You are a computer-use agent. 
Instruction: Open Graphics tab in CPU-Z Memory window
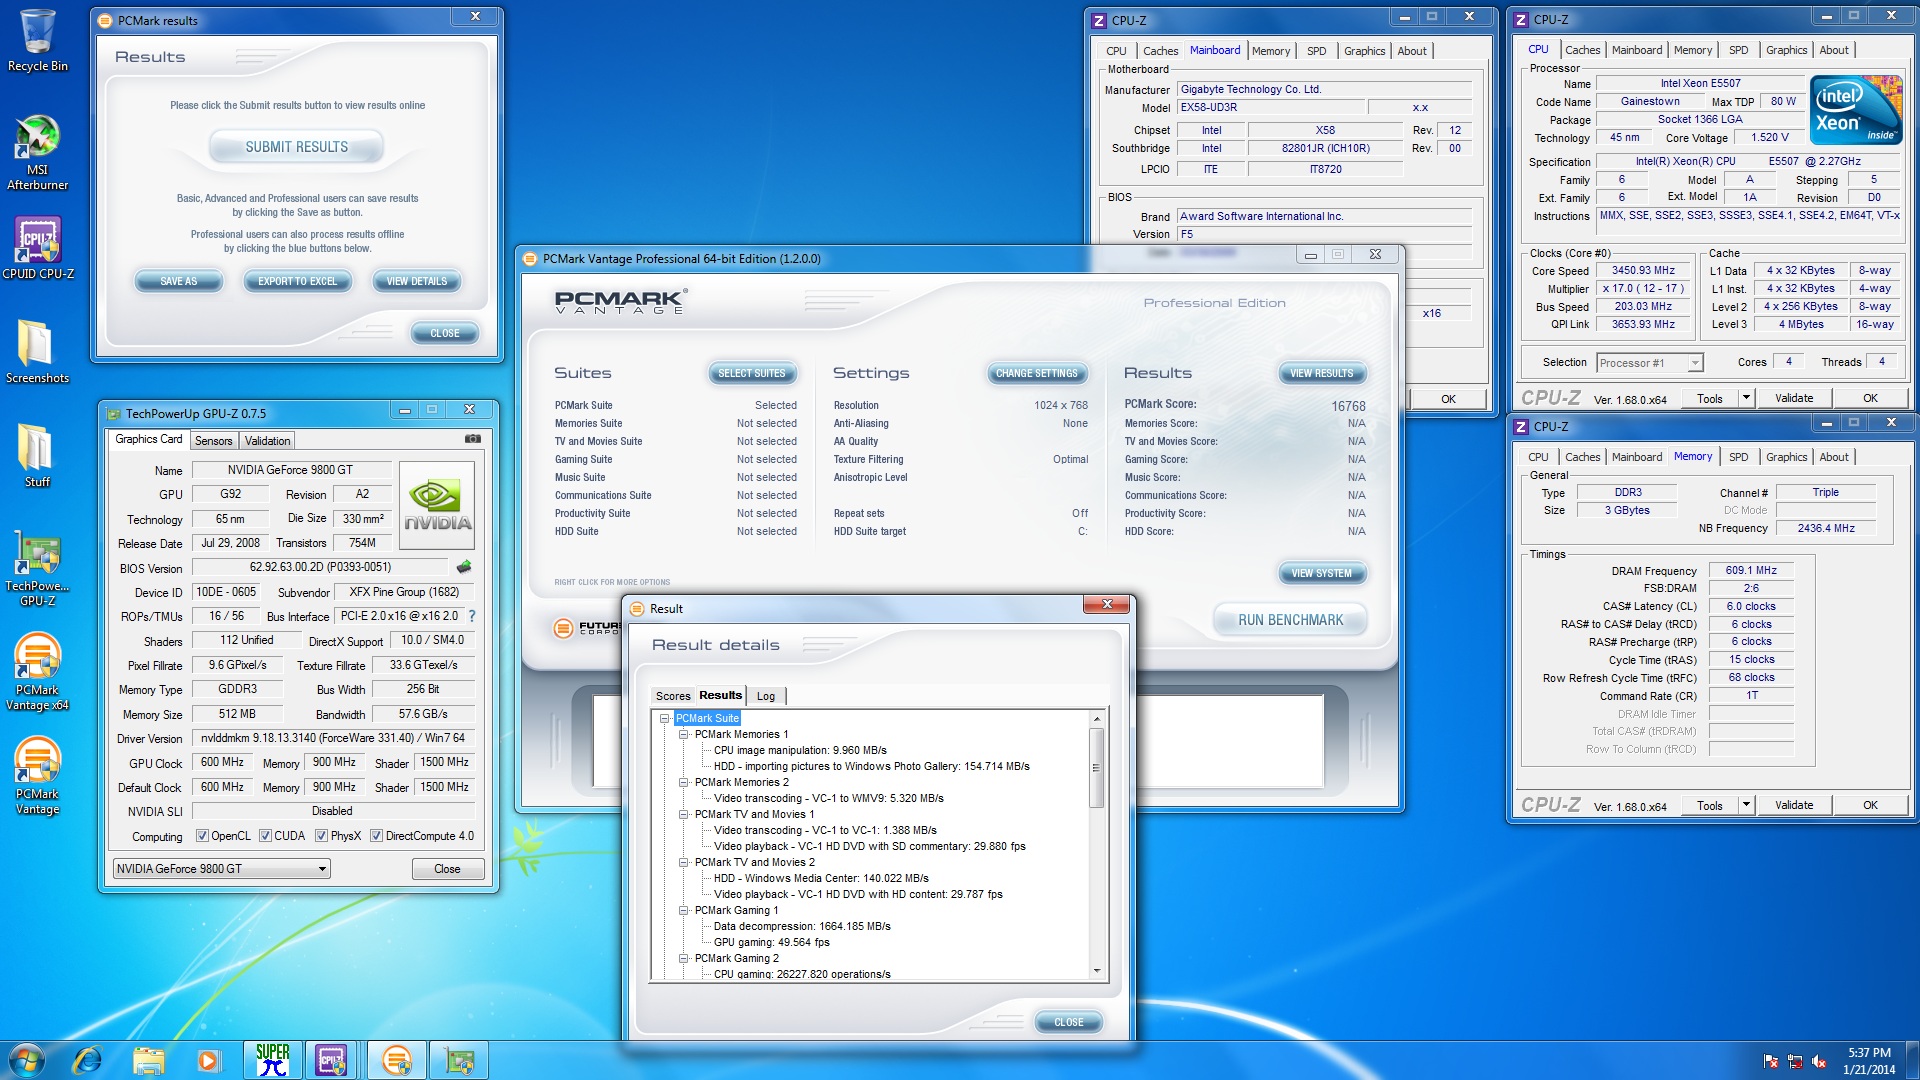point(1786,457)
